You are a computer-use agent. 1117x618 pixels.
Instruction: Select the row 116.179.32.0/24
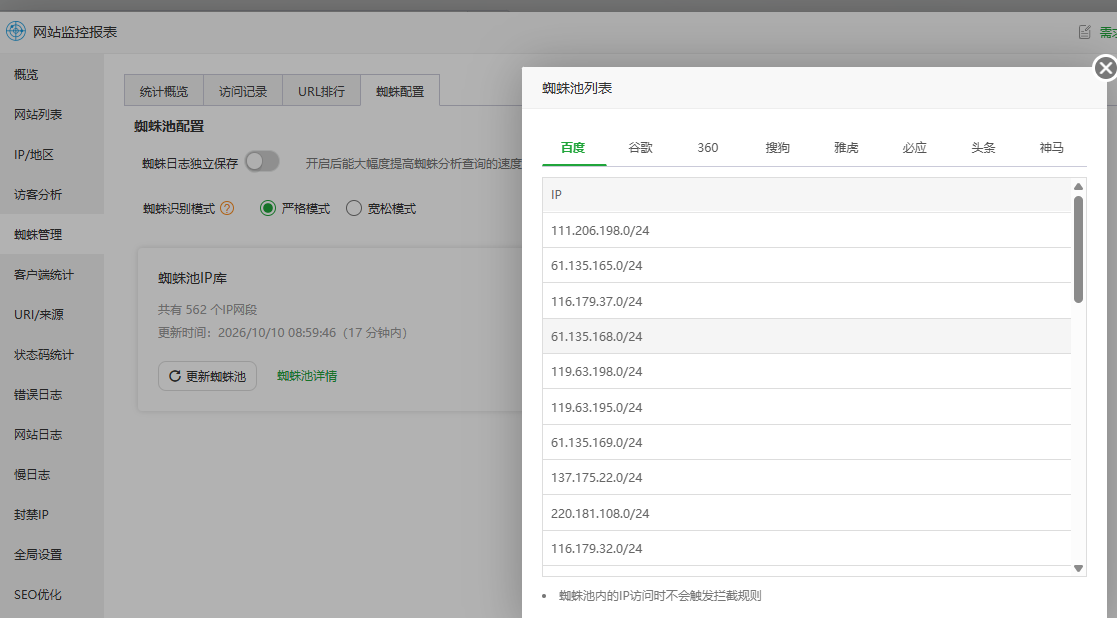click(x=807, y=548)
